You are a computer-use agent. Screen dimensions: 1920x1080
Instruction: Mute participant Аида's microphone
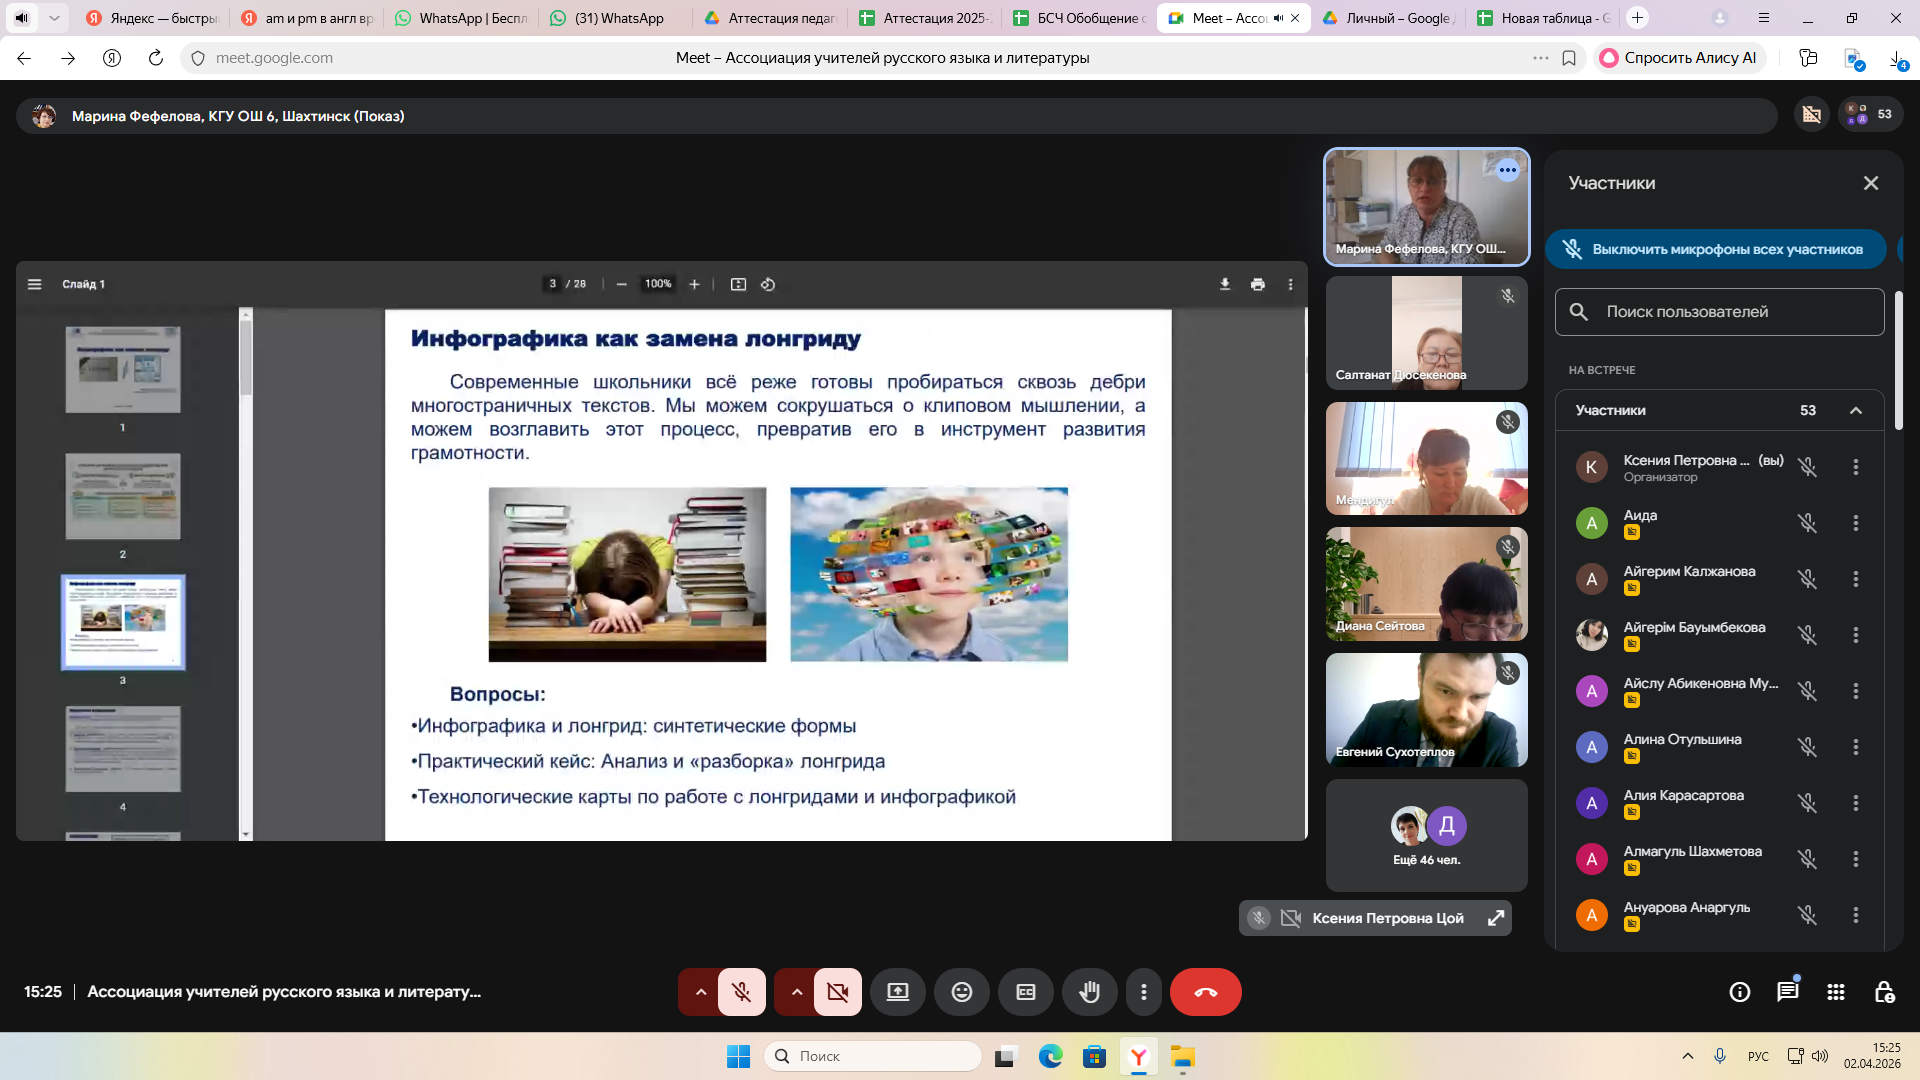coord(1807,523)
